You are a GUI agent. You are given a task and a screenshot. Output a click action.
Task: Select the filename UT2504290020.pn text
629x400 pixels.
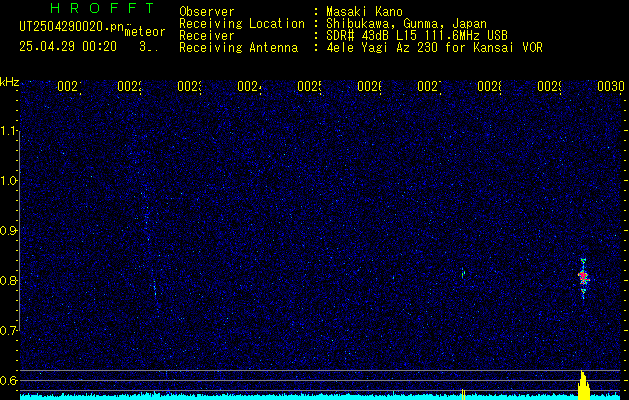(72, 27)
